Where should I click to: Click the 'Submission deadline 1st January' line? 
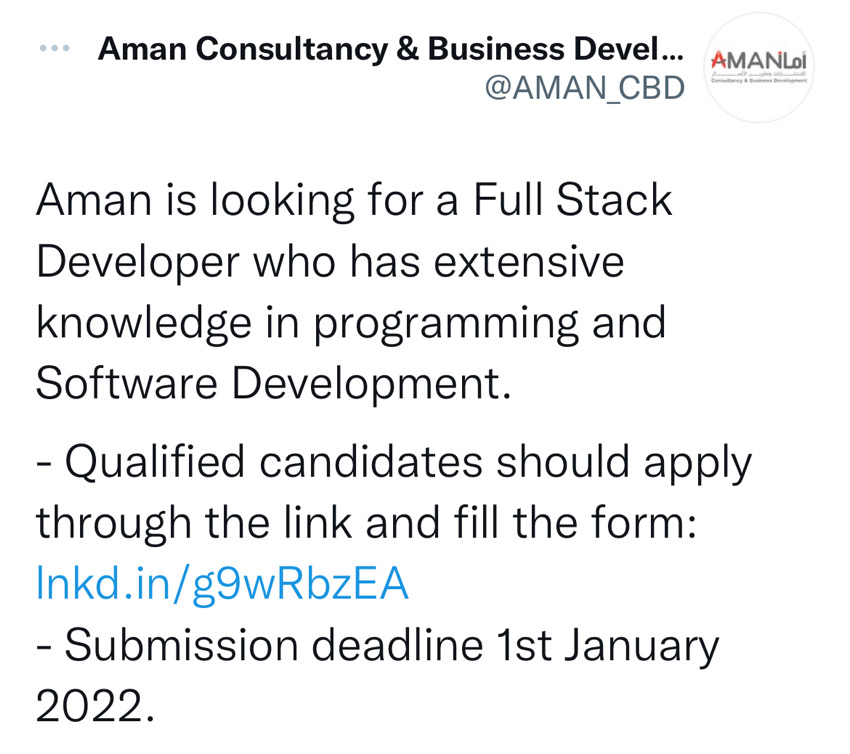coord(377,646)
